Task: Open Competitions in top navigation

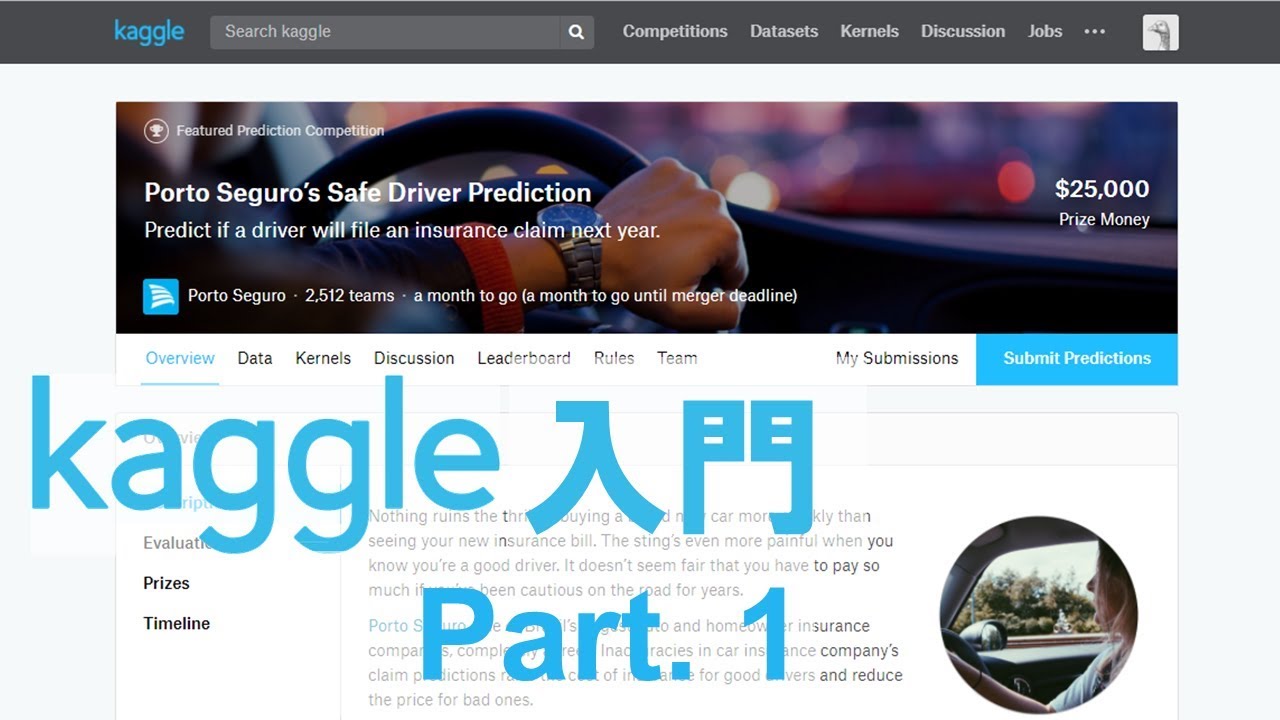Action: click(x=675, y=32)
